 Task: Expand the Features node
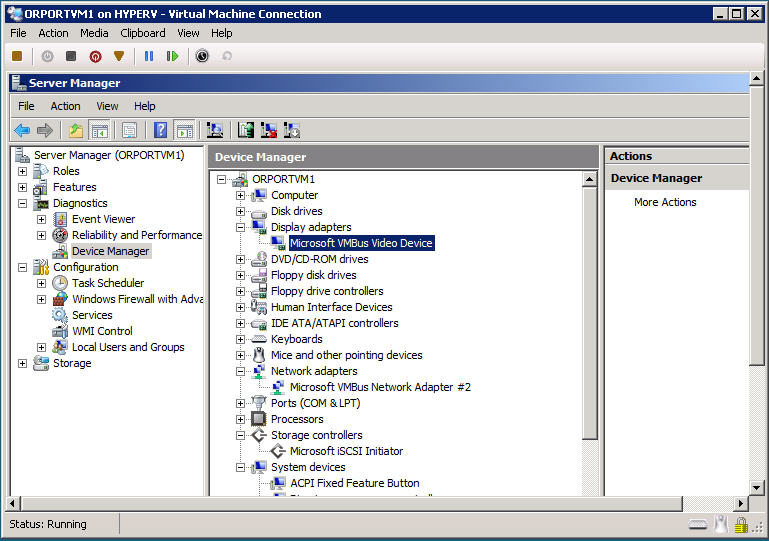(22, 187)
